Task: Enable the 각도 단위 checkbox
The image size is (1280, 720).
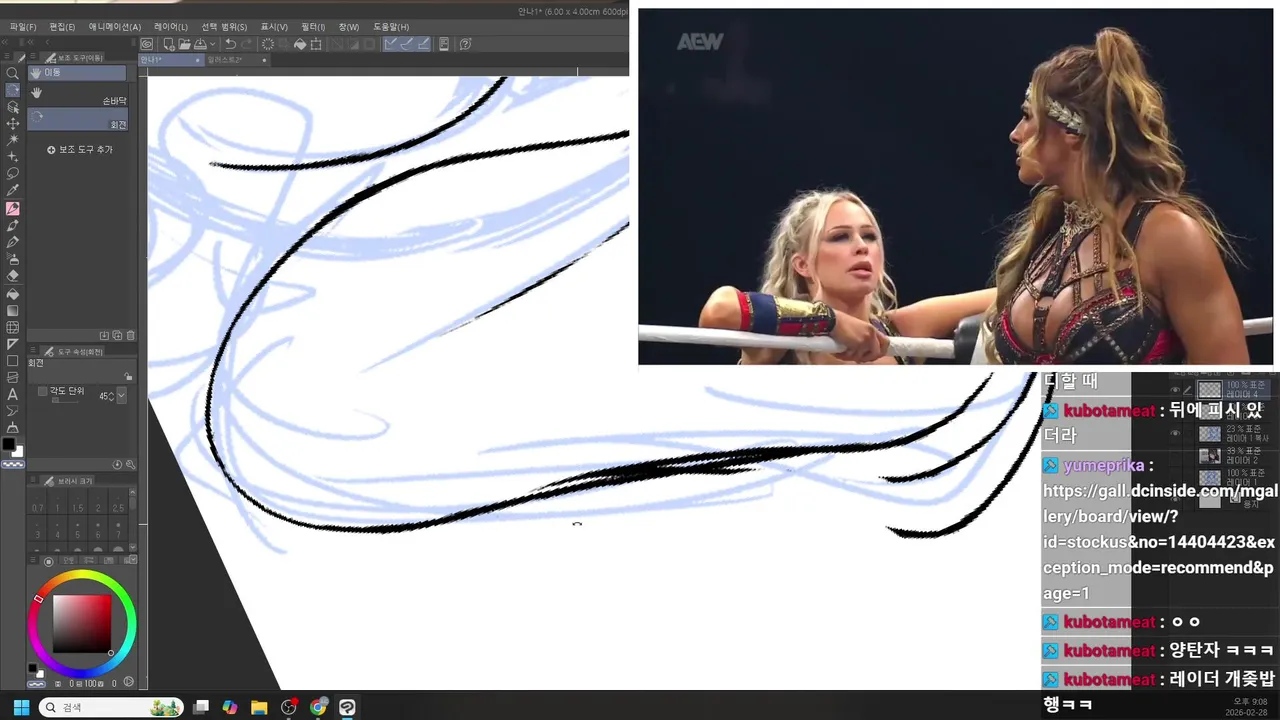Action: pos(42,392)
